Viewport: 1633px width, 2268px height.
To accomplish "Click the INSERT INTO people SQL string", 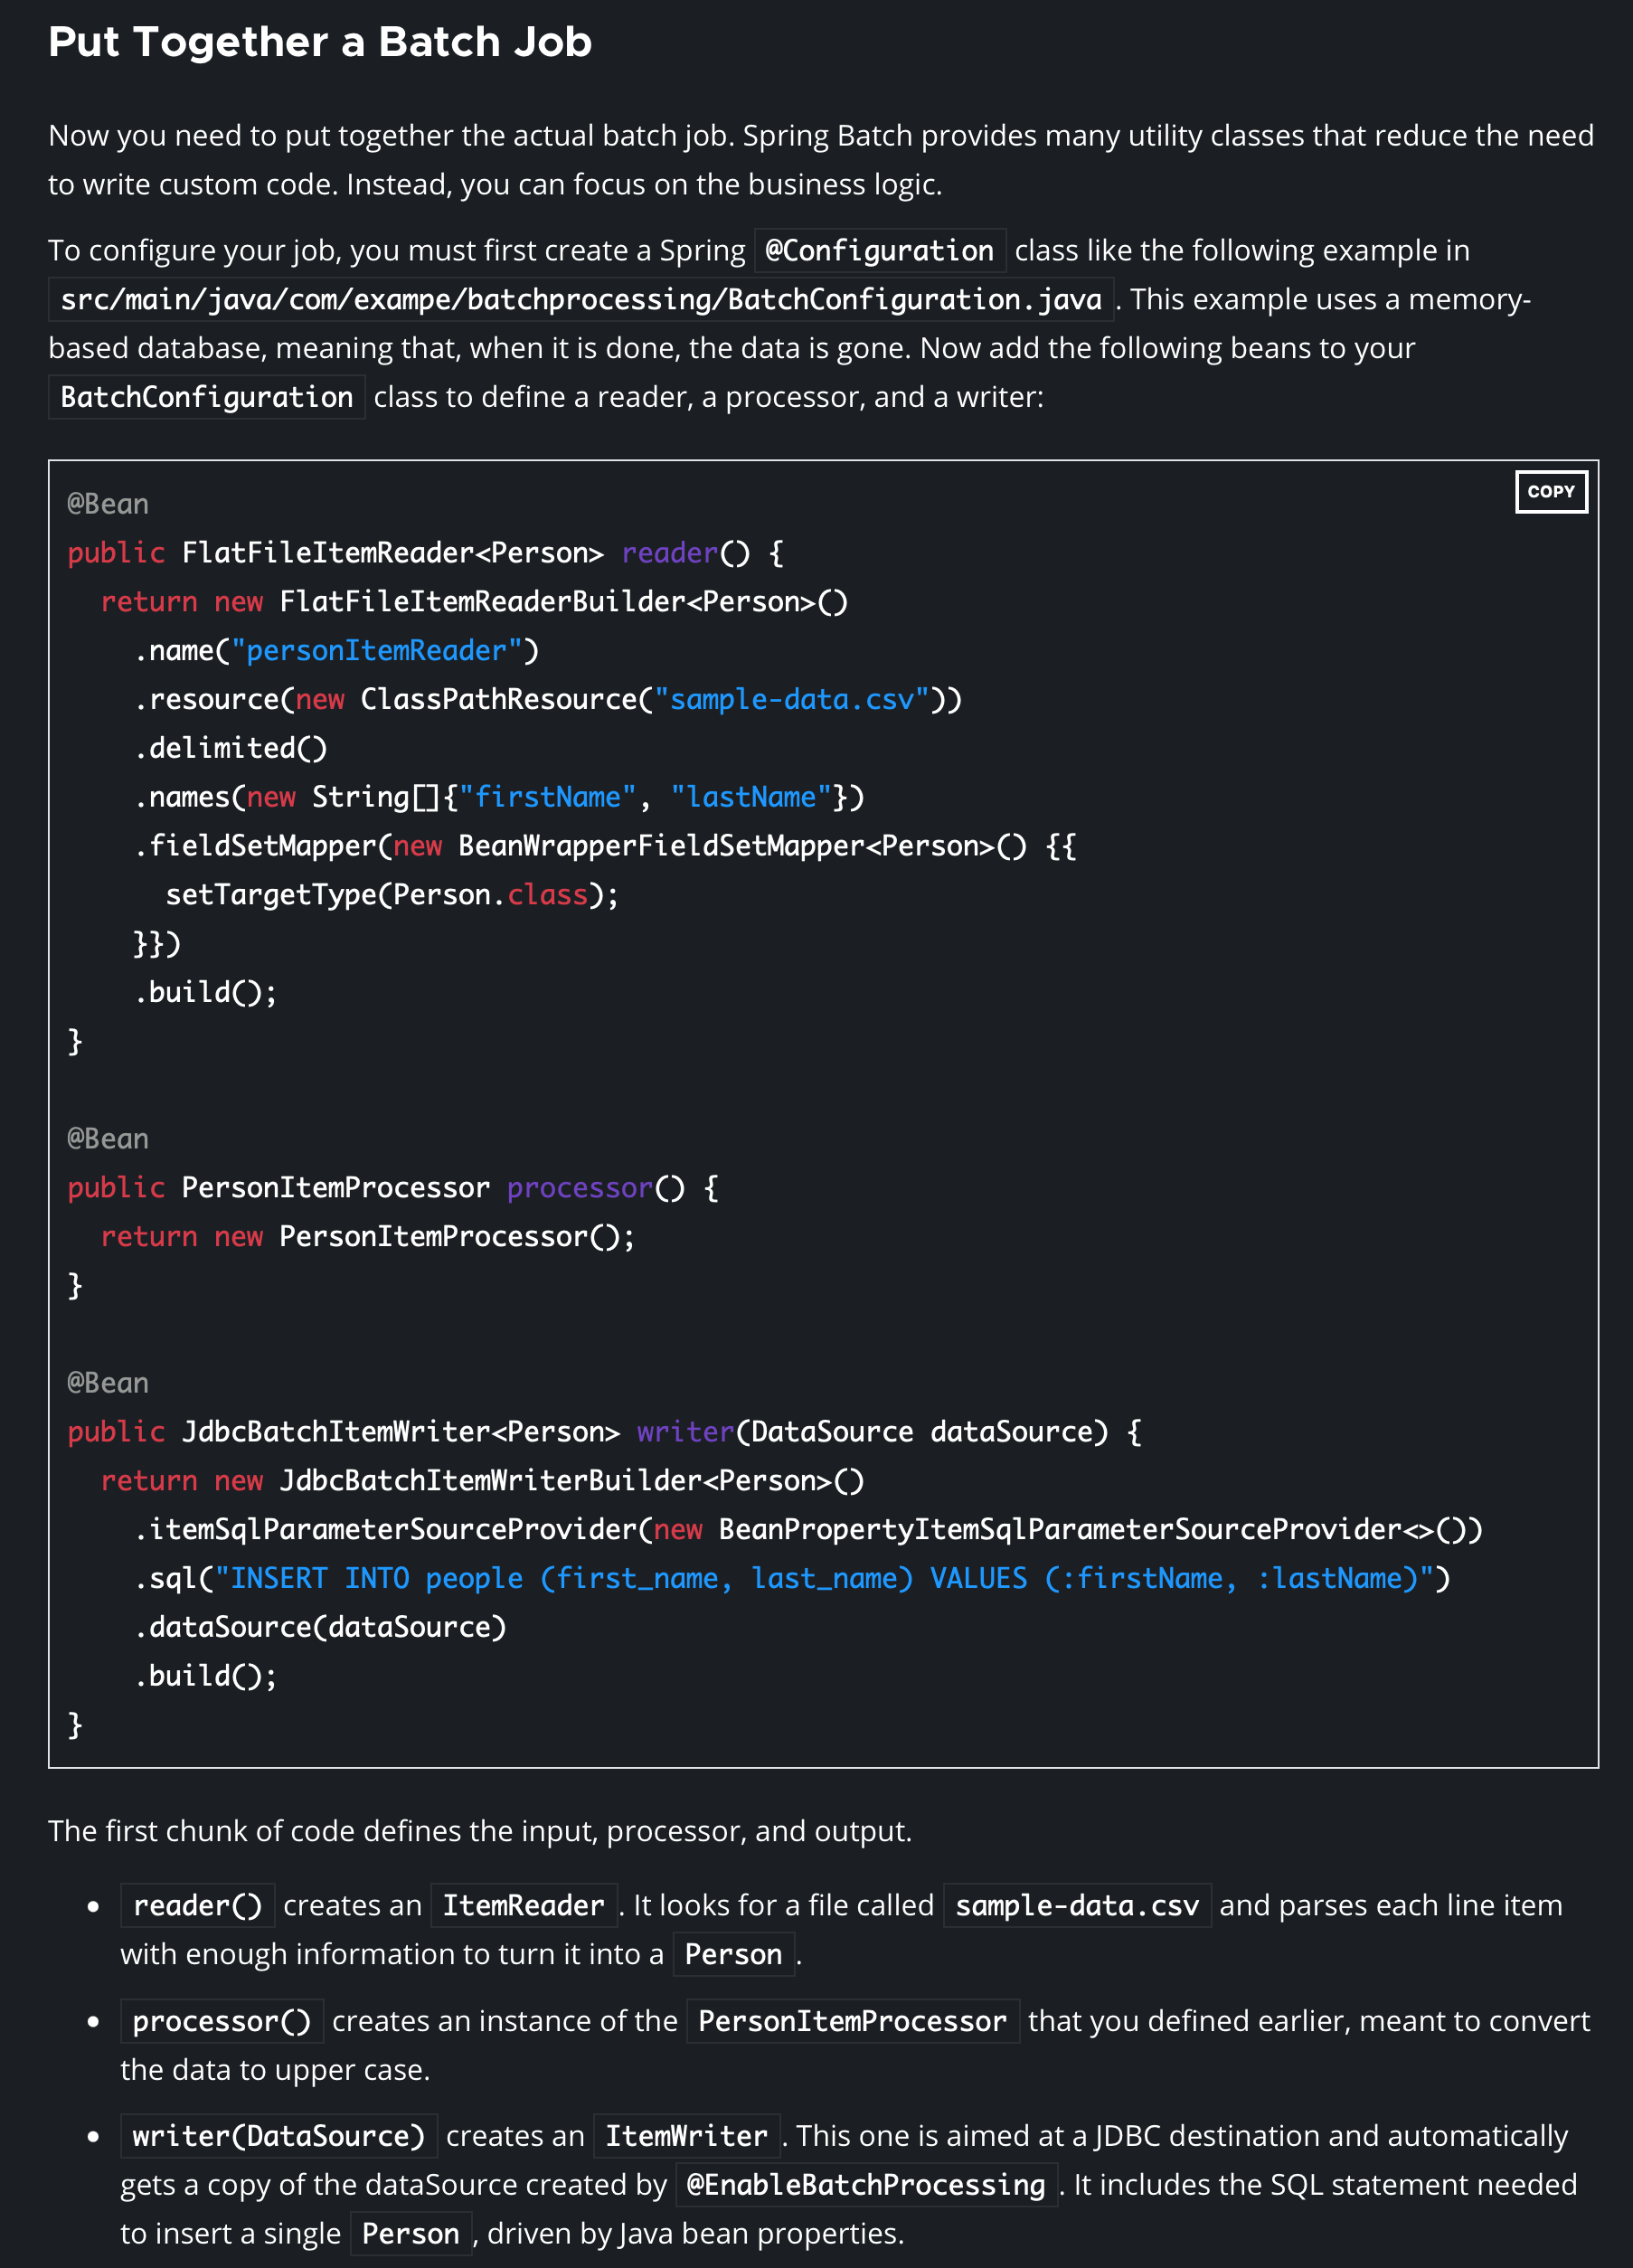I will (x=824, y=1579).
